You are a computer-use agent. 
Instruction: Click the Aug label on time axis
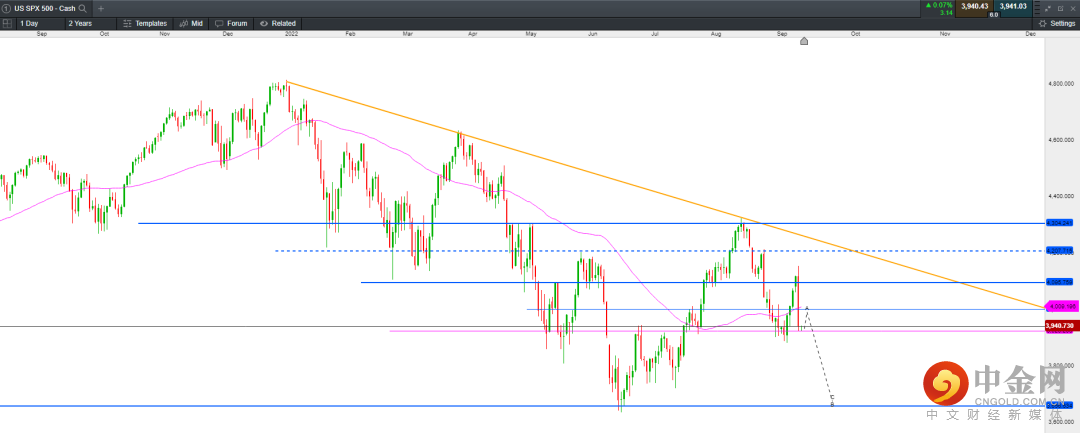pyautogui.click(x=716, y=33)
